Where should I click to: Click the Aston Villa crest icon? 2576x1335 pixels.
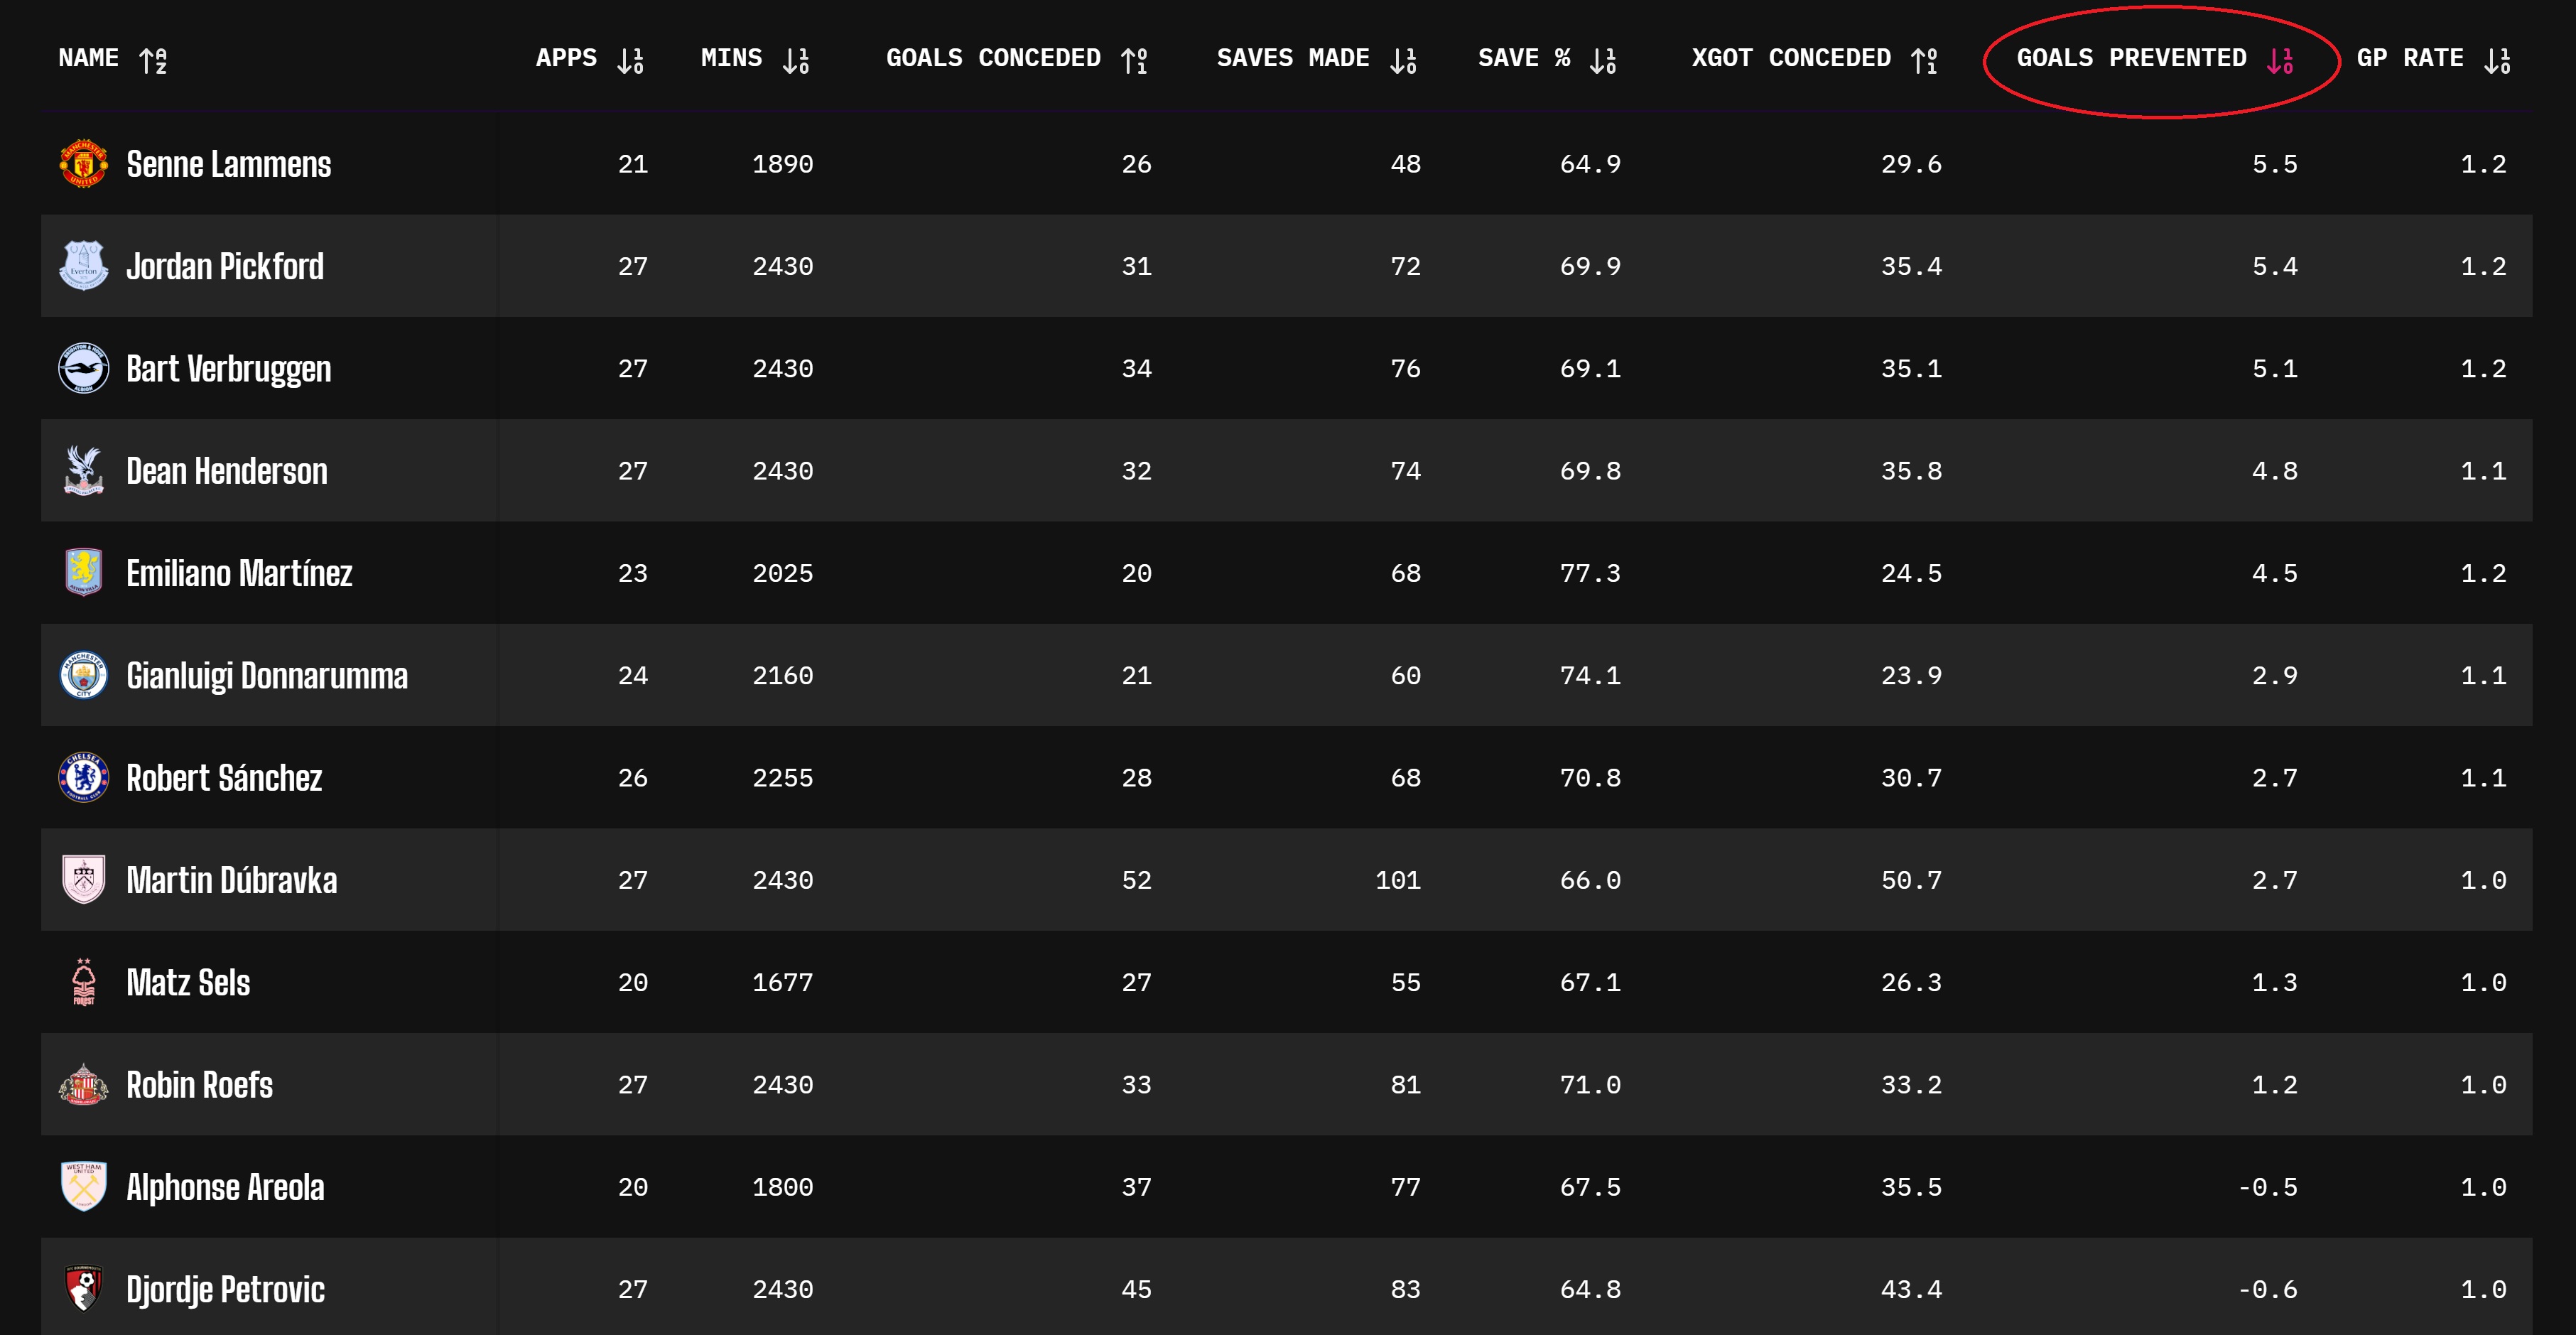point(83,573)
